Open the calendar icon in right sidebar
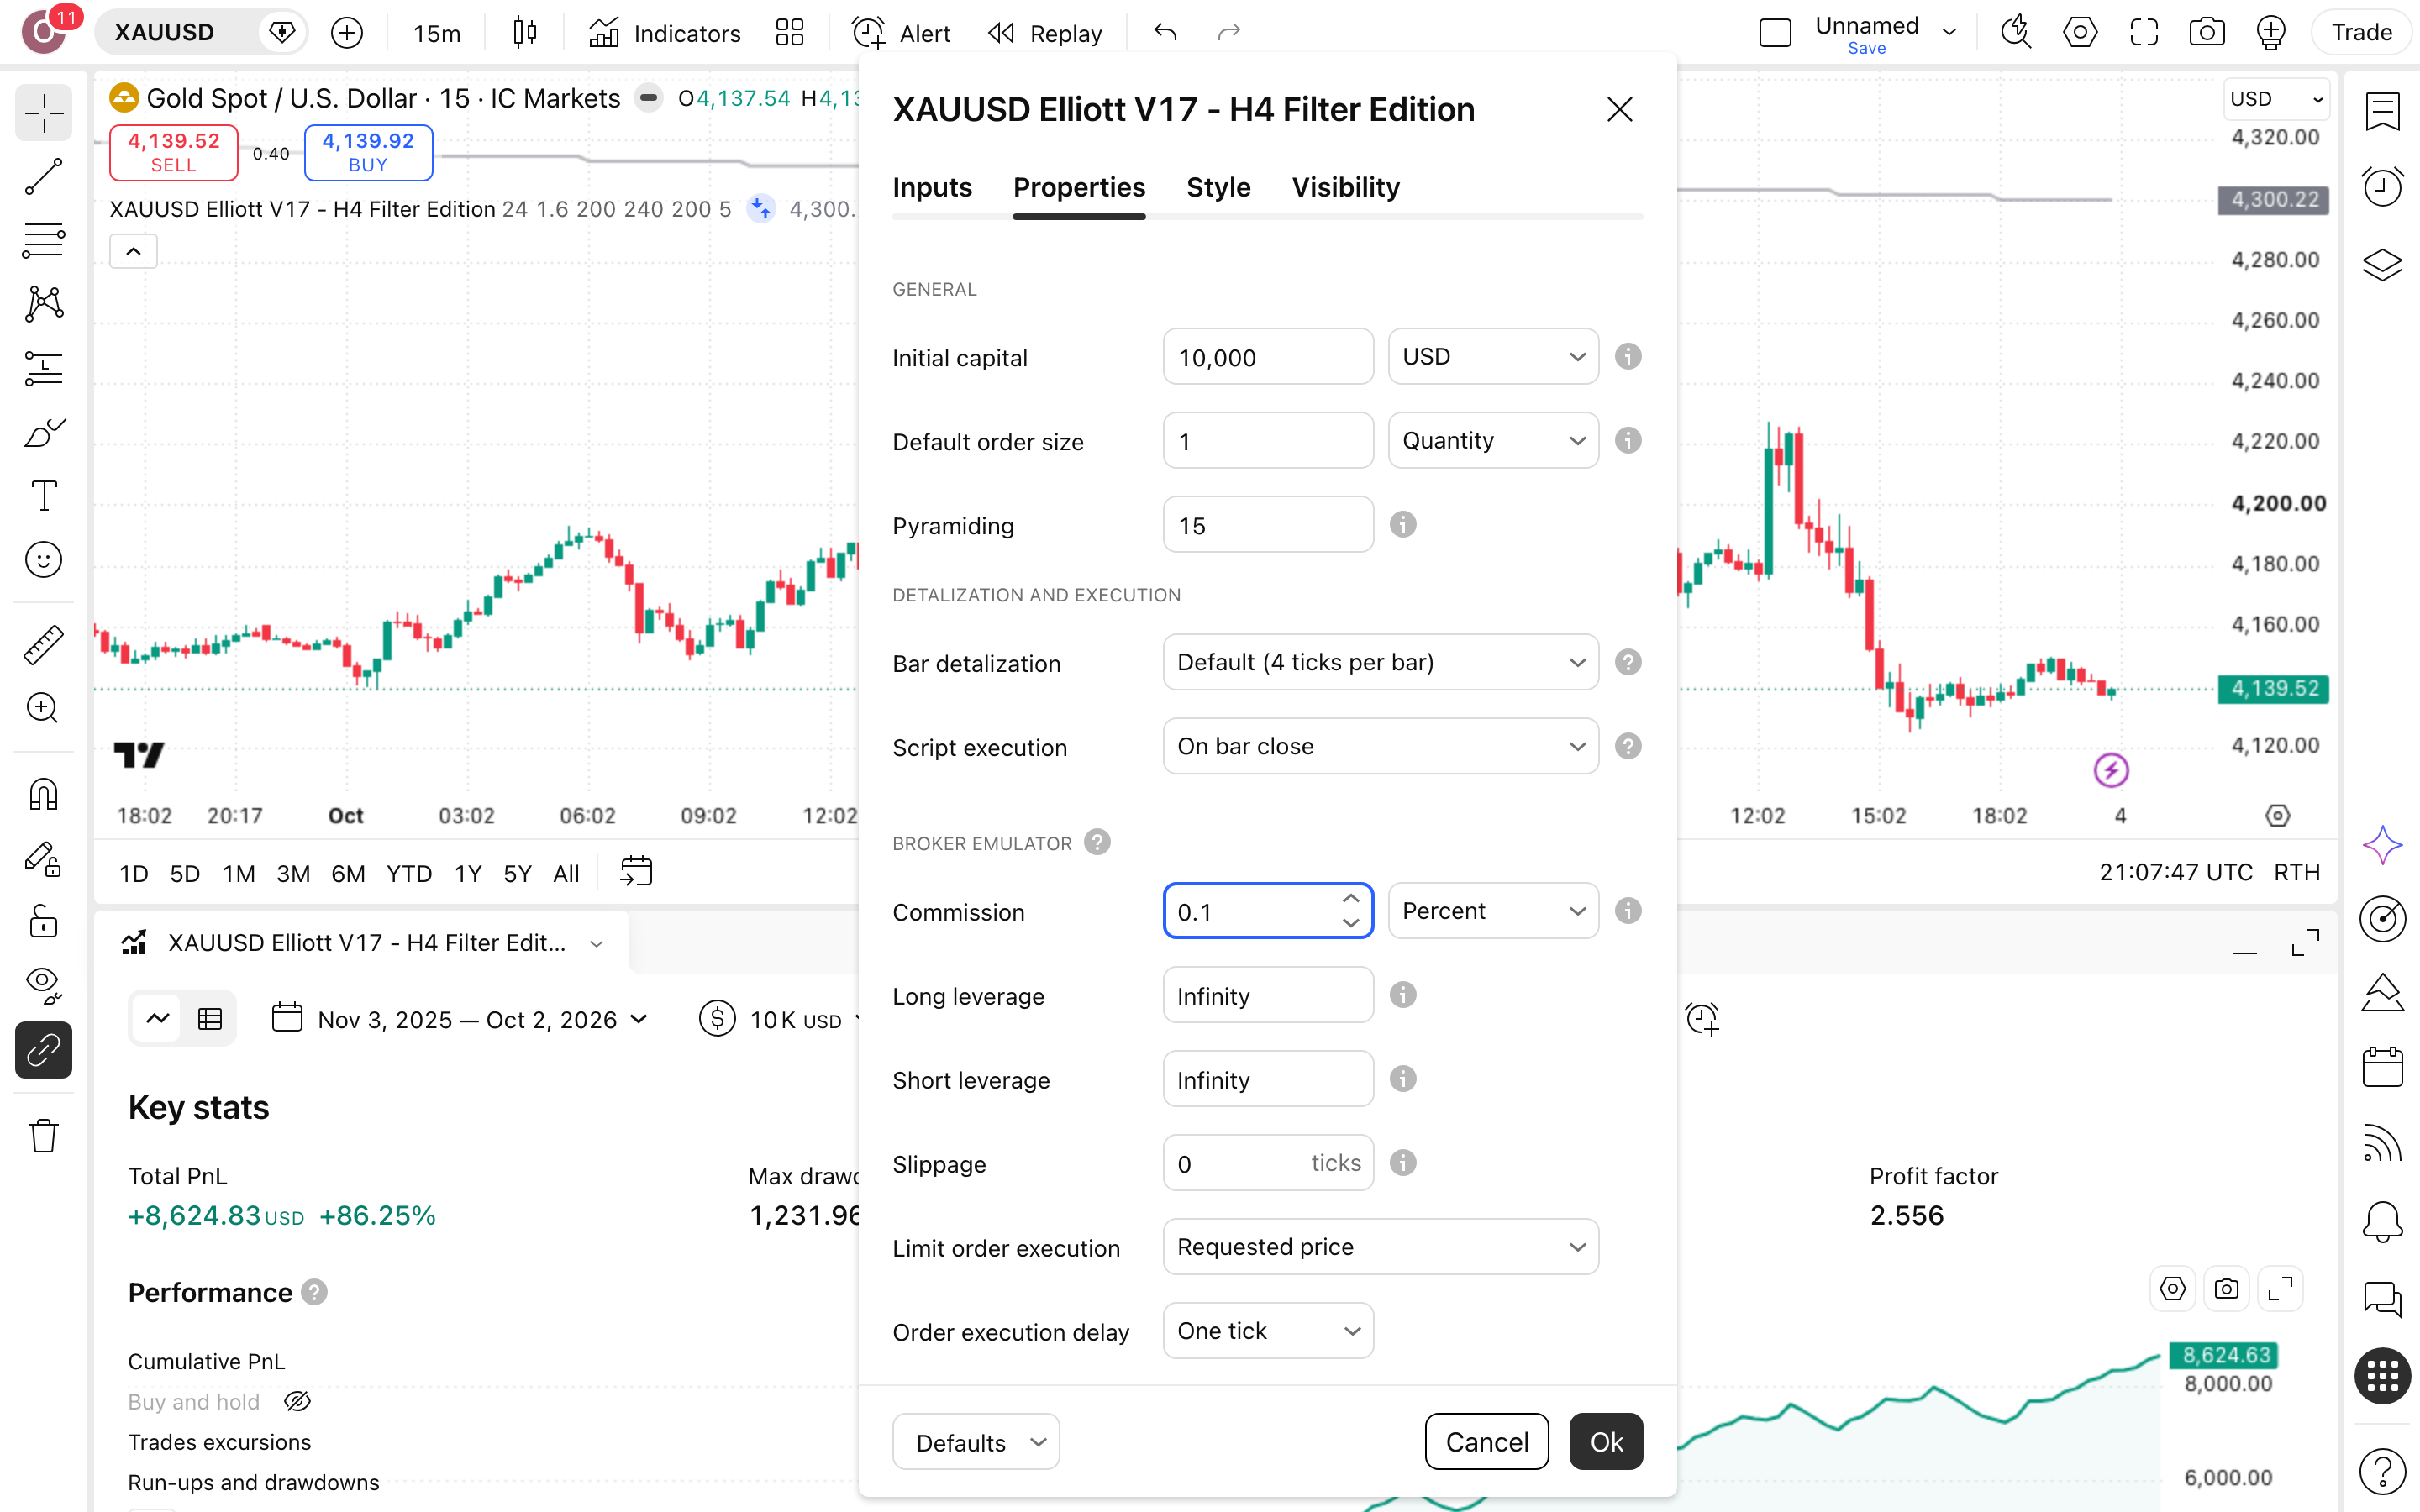2420x1512 pixels. pyautogui.click(x=2382, y=1066)
